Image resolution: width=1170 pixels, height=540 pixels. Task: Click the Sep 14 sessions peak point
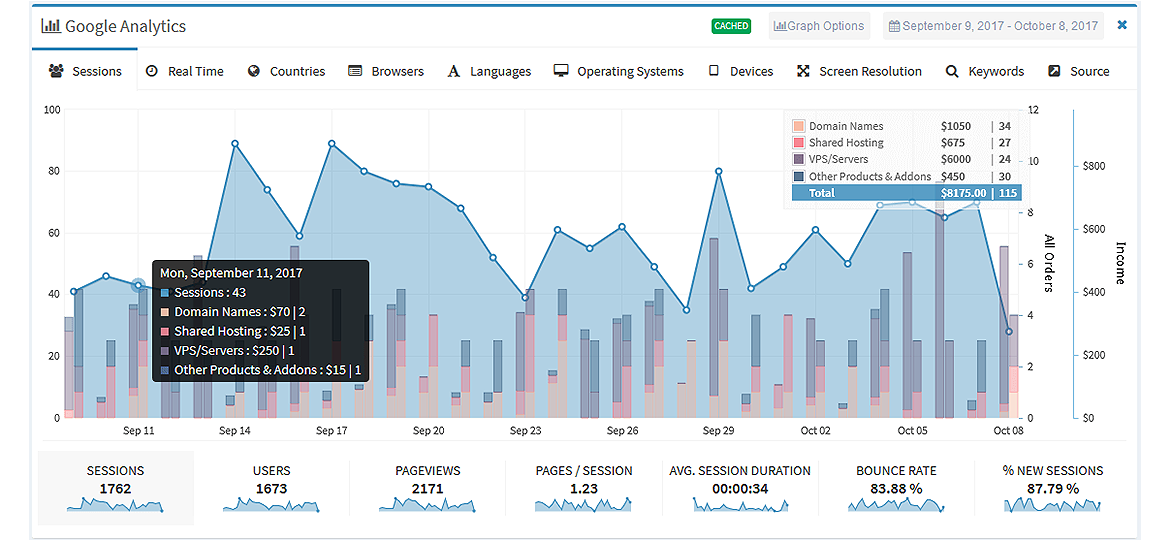pos(234,143)
